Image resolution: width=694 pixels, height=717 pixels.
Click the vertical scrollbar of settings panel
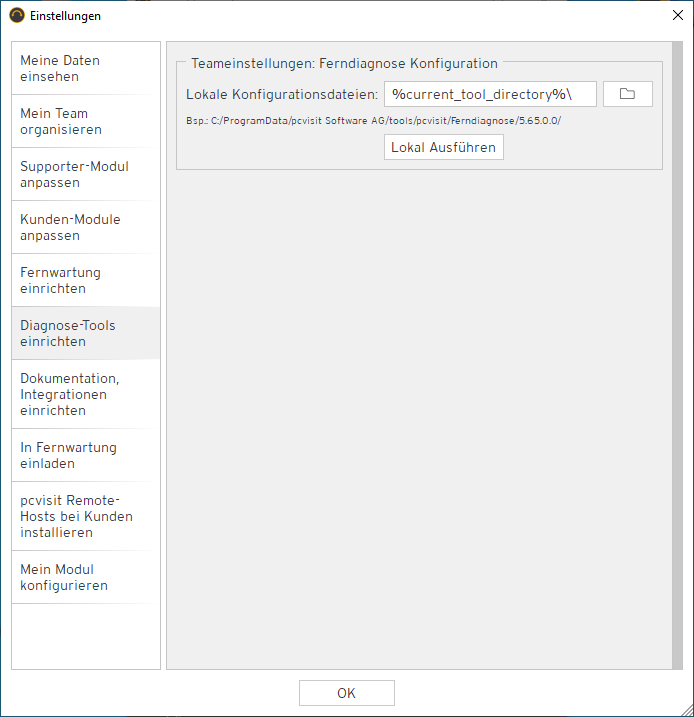677,355
